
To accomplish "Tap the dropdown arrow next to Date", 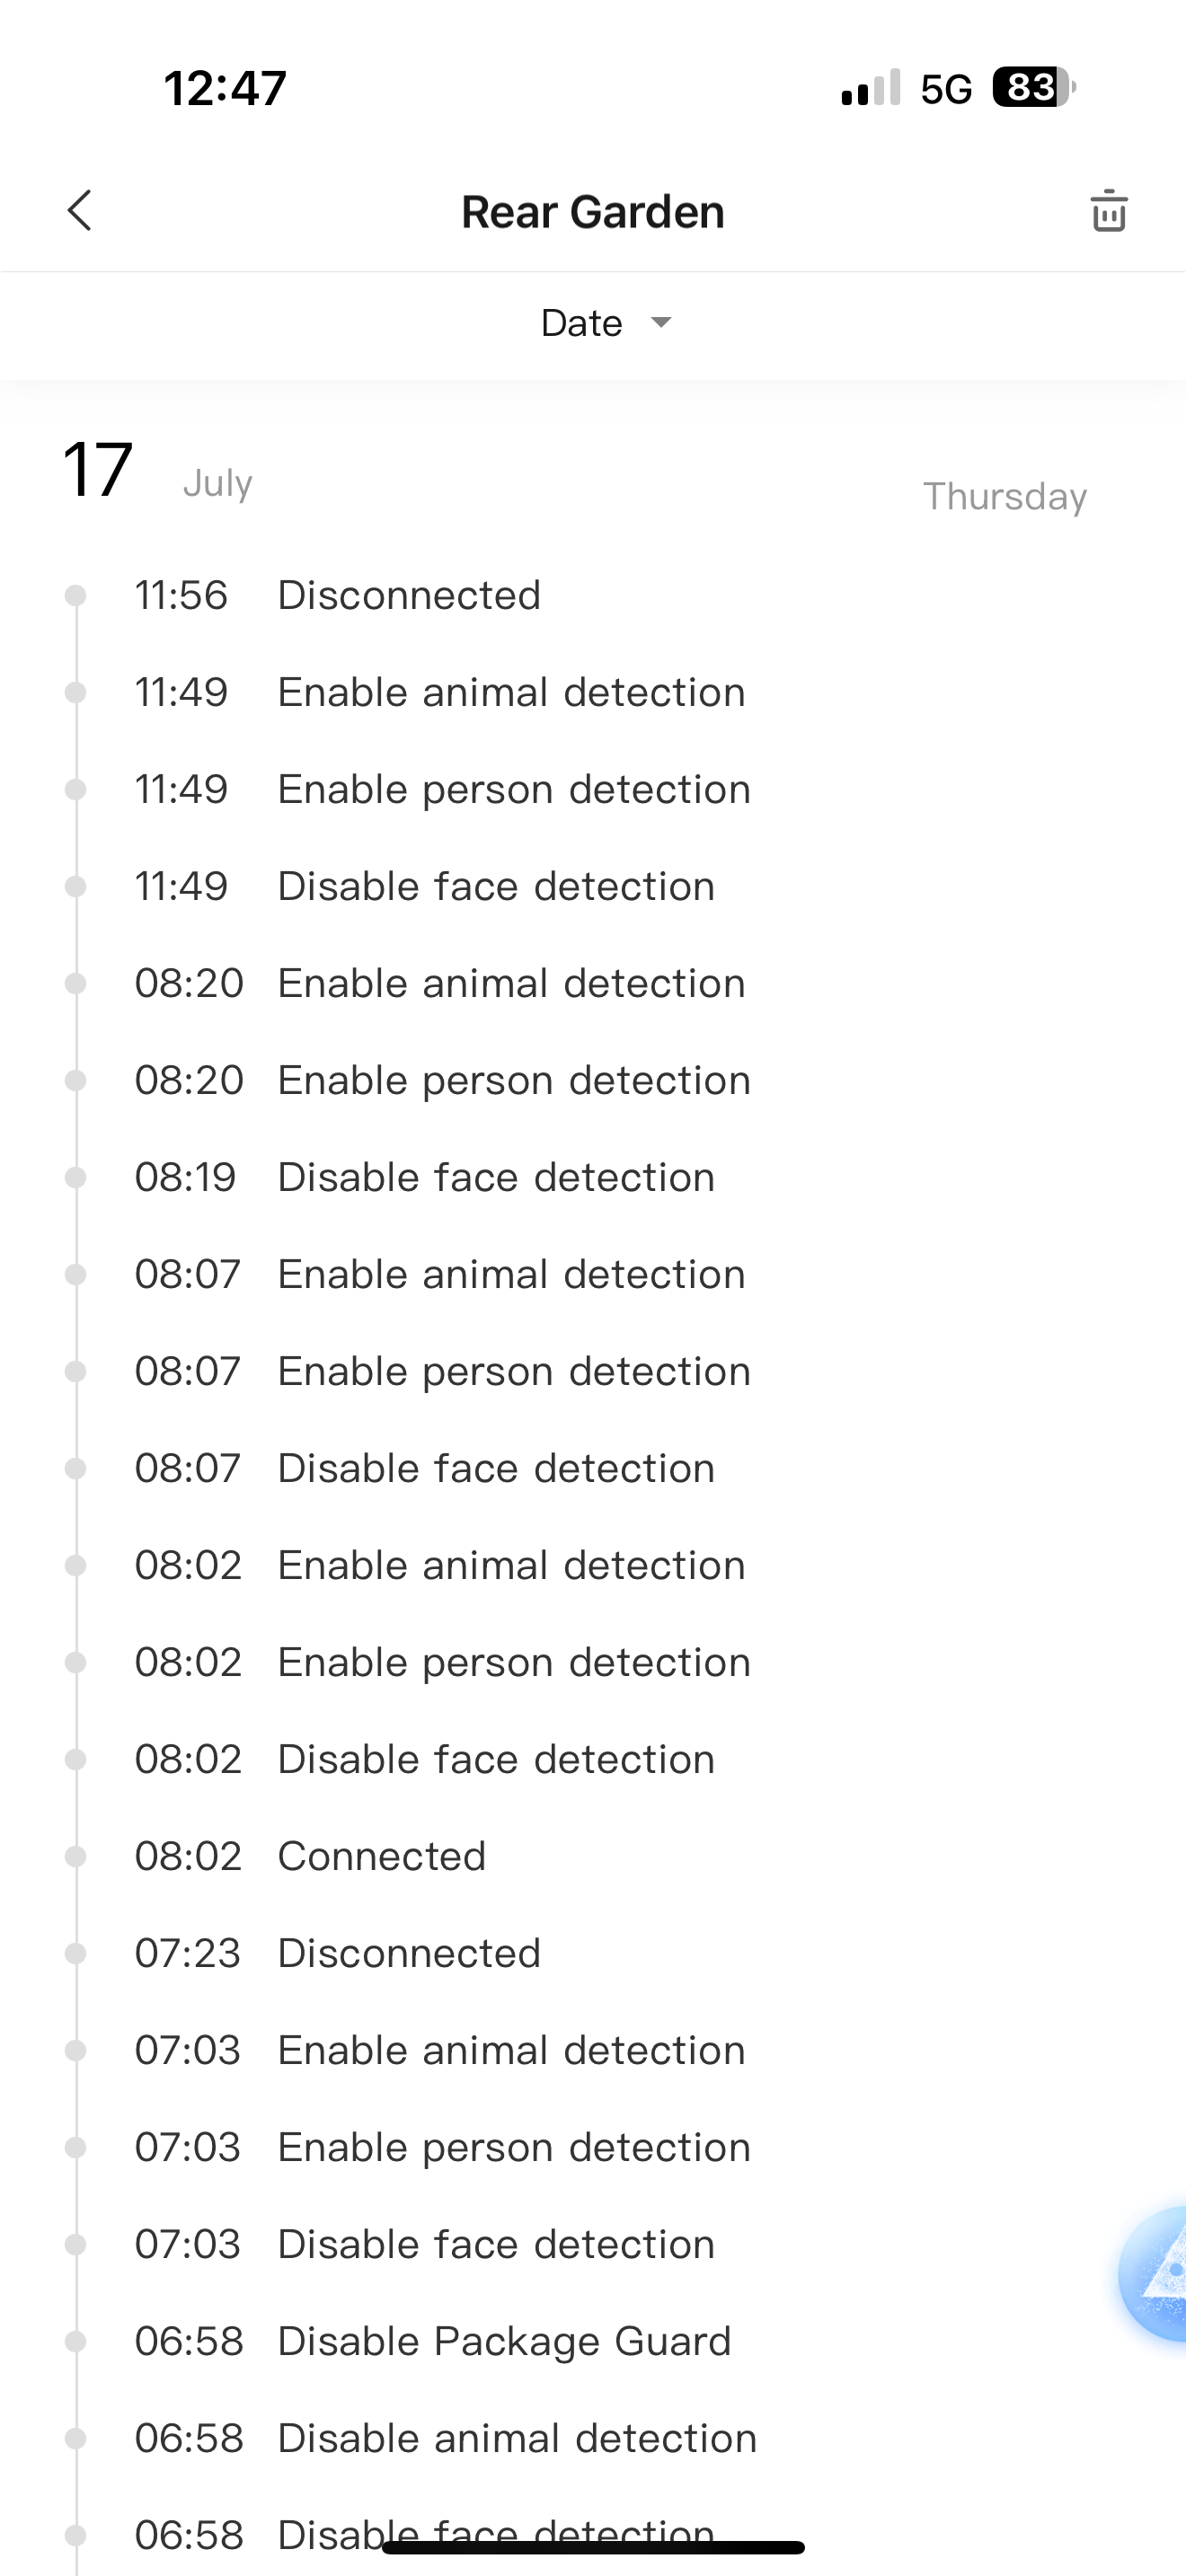I will click(661, 322).
